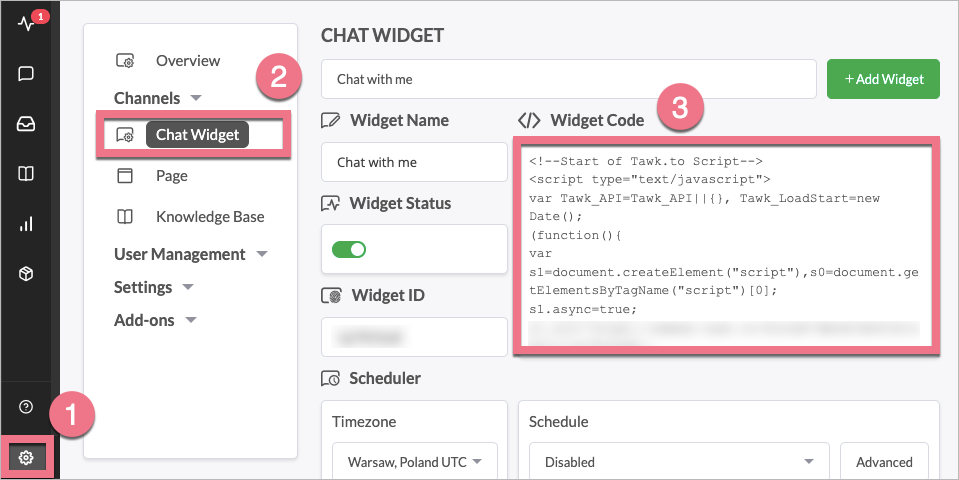This screenshot has height=480, width=959.
Task: Open the administration gear icon
Action: click(26, 458)
